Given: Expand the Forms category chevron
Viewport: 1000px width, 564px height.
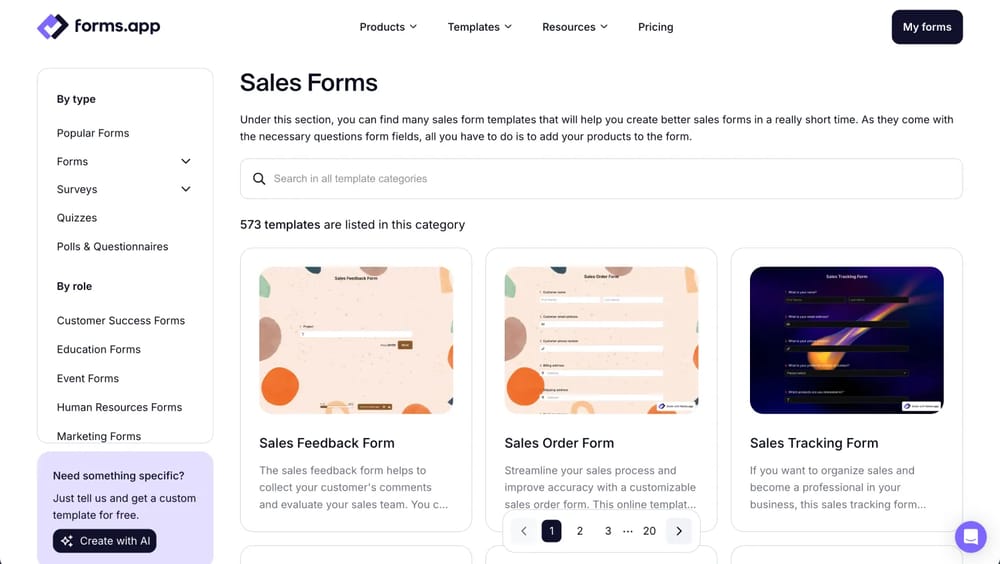Looking at the screenshot, I should pyautogui.click(x=185, y=161).
